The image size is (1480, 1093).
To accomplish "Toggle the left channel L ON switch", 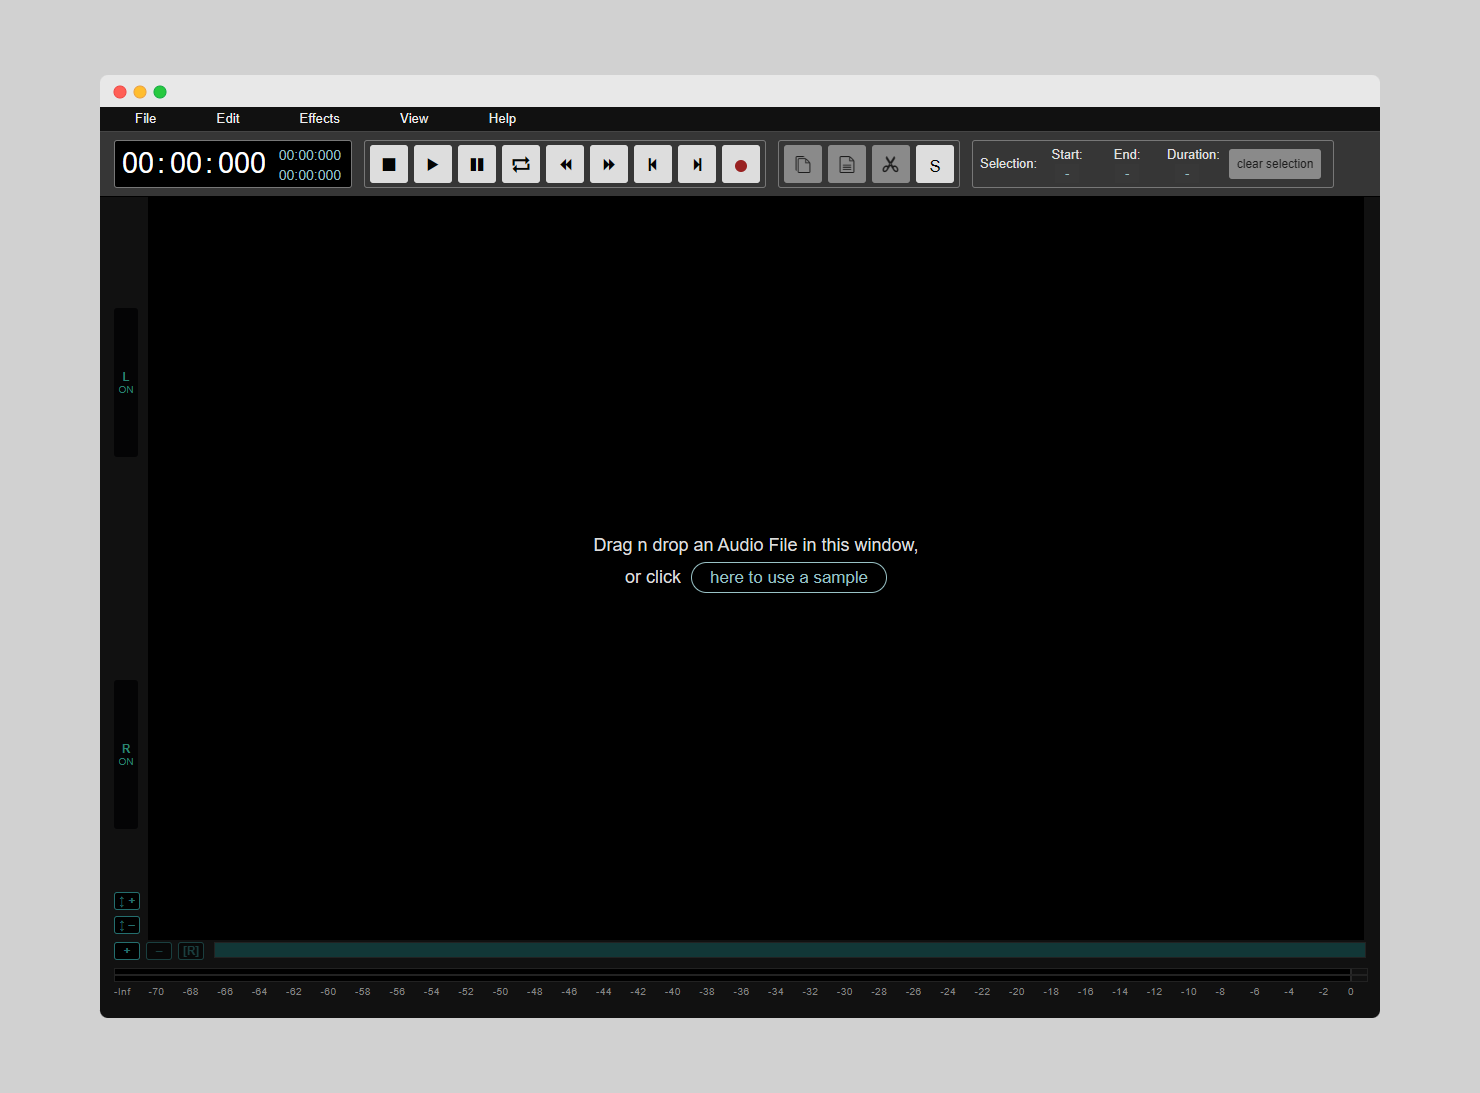I will tap(126, 383).
